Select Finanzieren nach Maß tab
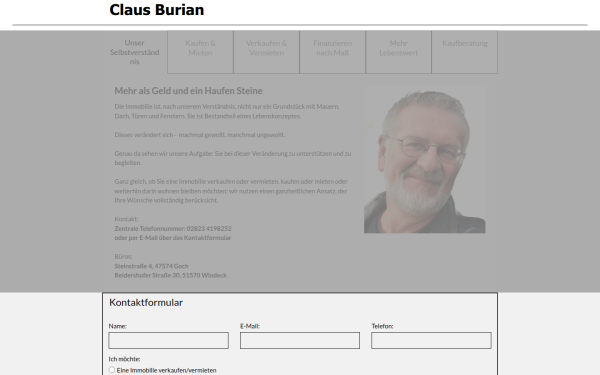600x375 pixels. coord(333,52)
